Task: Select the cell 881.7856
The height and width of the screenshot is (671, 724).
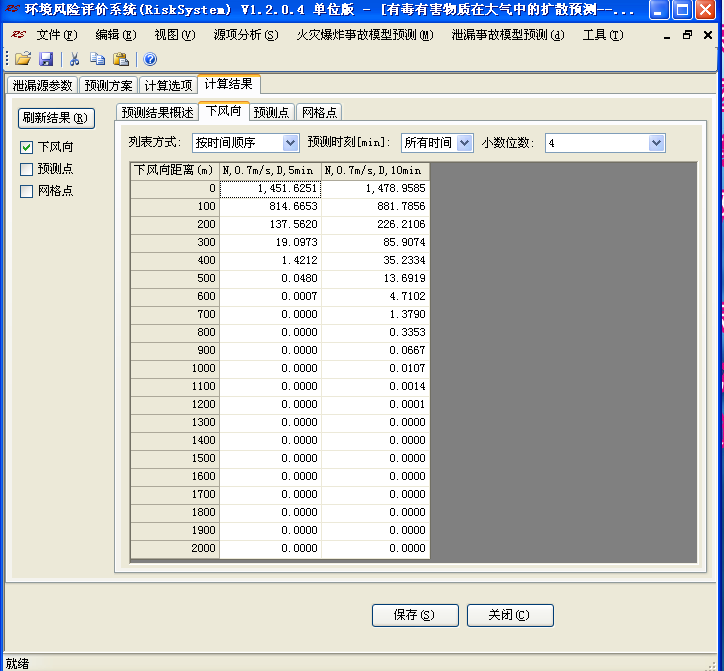Action: (x=375, y=206)
